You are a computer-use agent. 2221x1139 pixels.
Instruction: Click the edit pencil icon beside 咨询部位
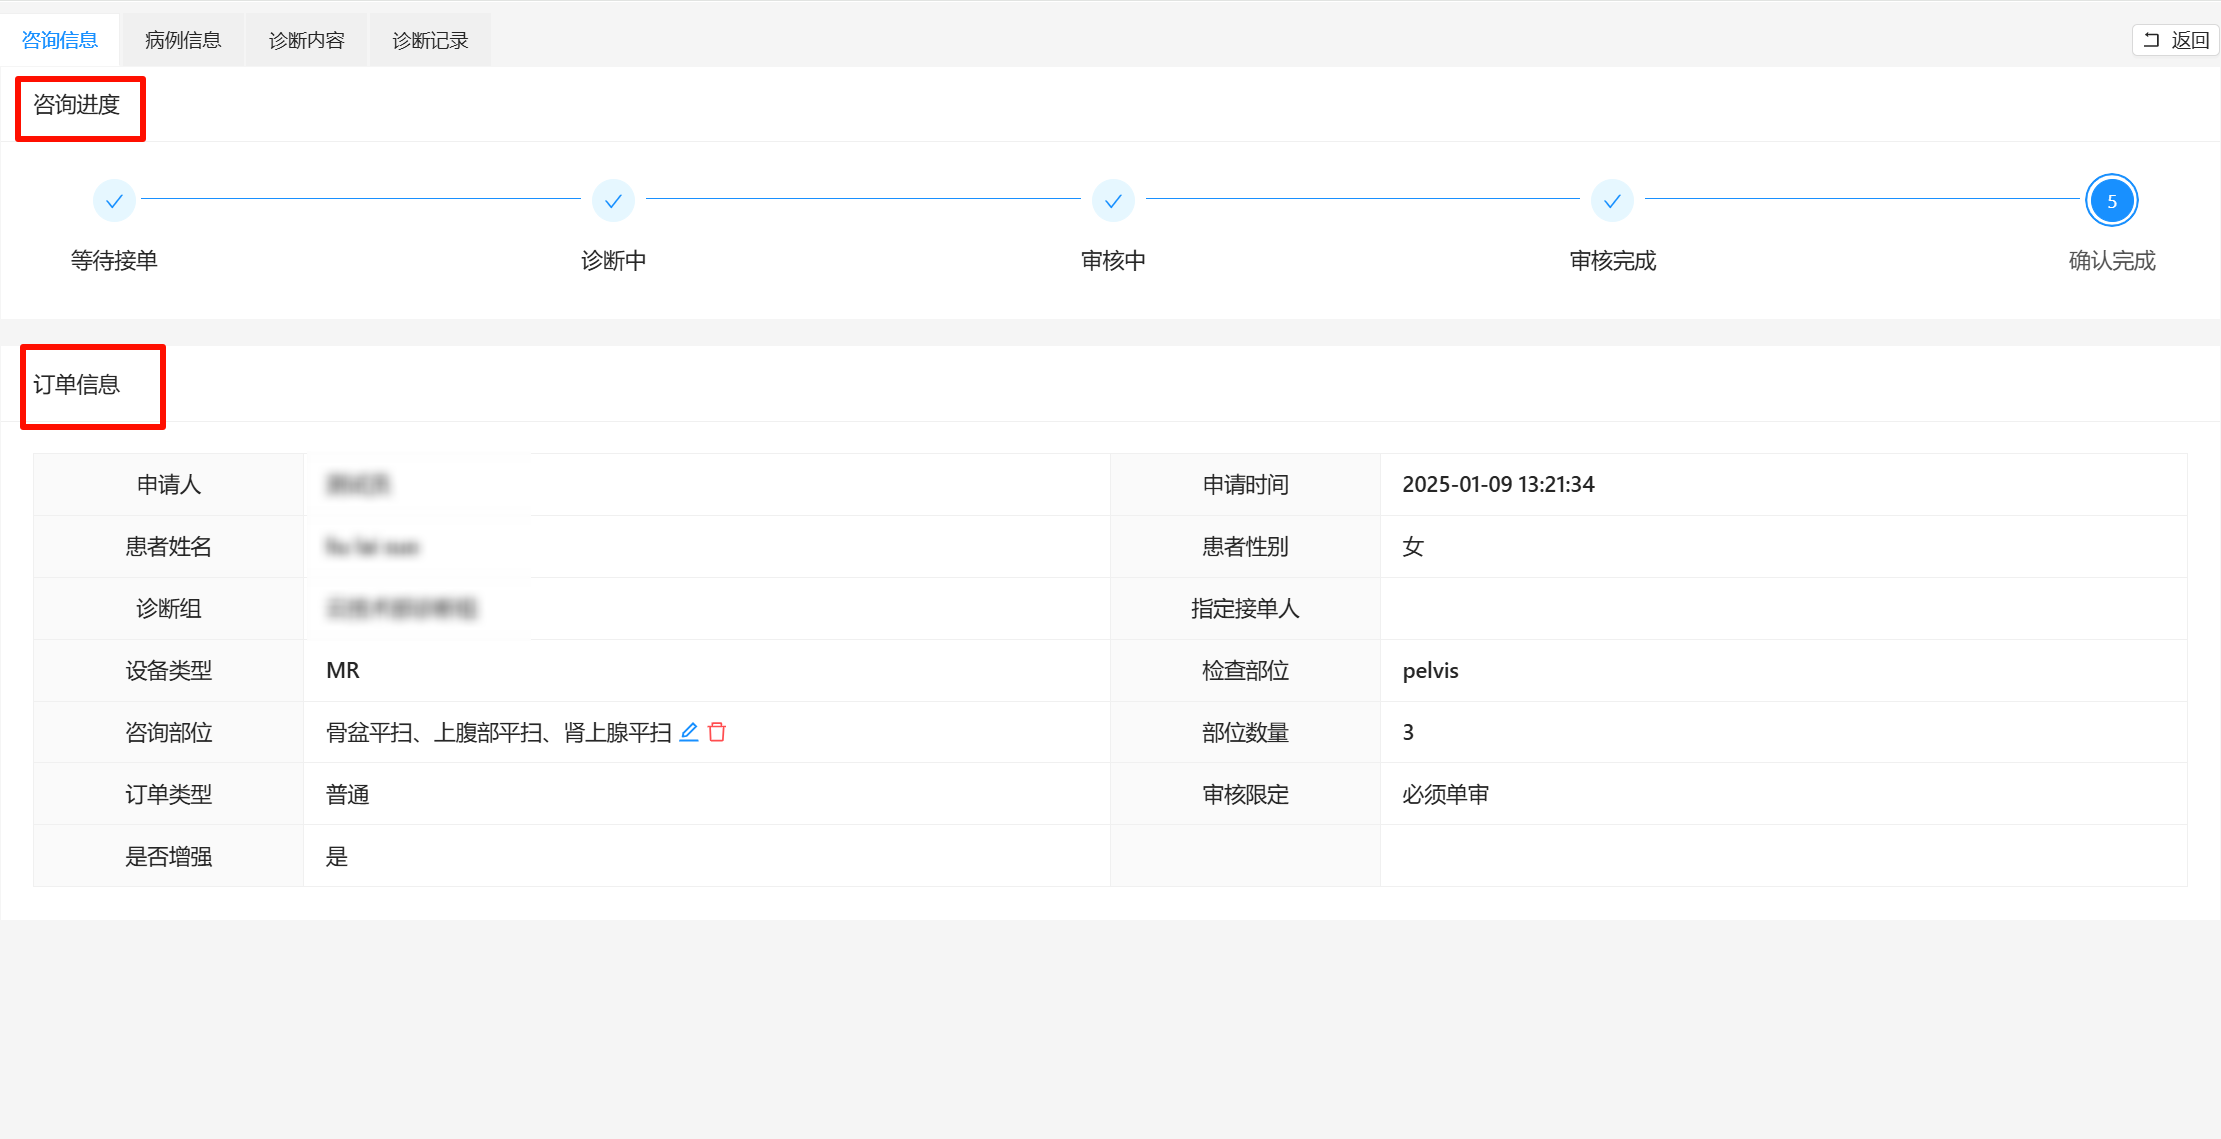[x=689, y=732]
